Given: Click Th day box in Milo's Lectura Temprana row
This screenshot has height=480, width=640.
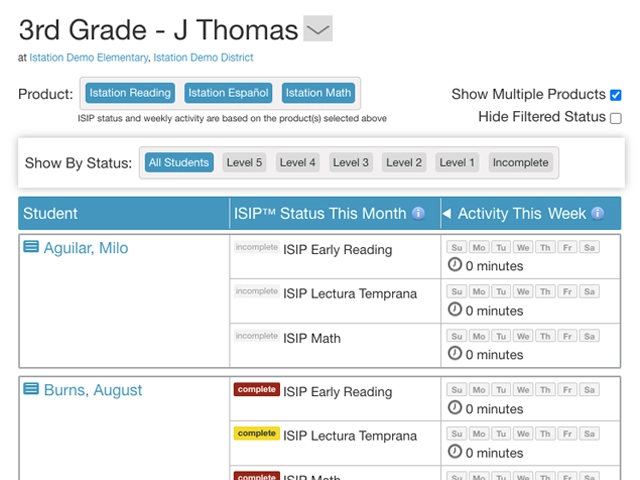Looking at the screenshot, I should click(x=545, y=291).
